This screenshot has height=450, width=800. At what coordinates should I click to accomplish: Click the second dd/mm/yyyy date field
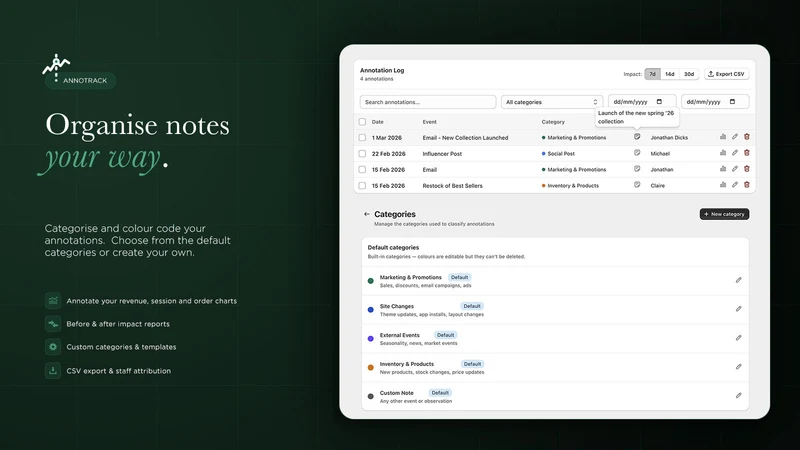(x=715, y=102)
